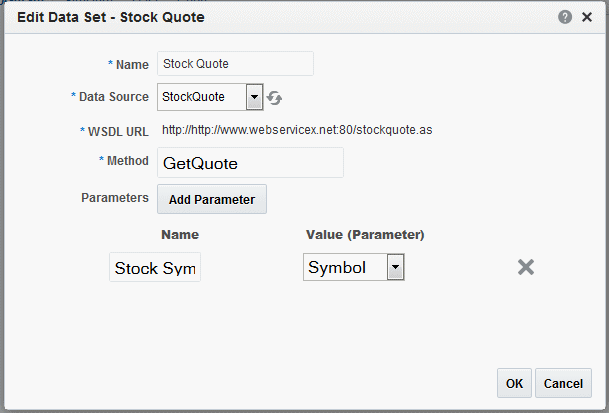
Task: Click the Value (Parameter) column header
Action: (x=365, y=234)
